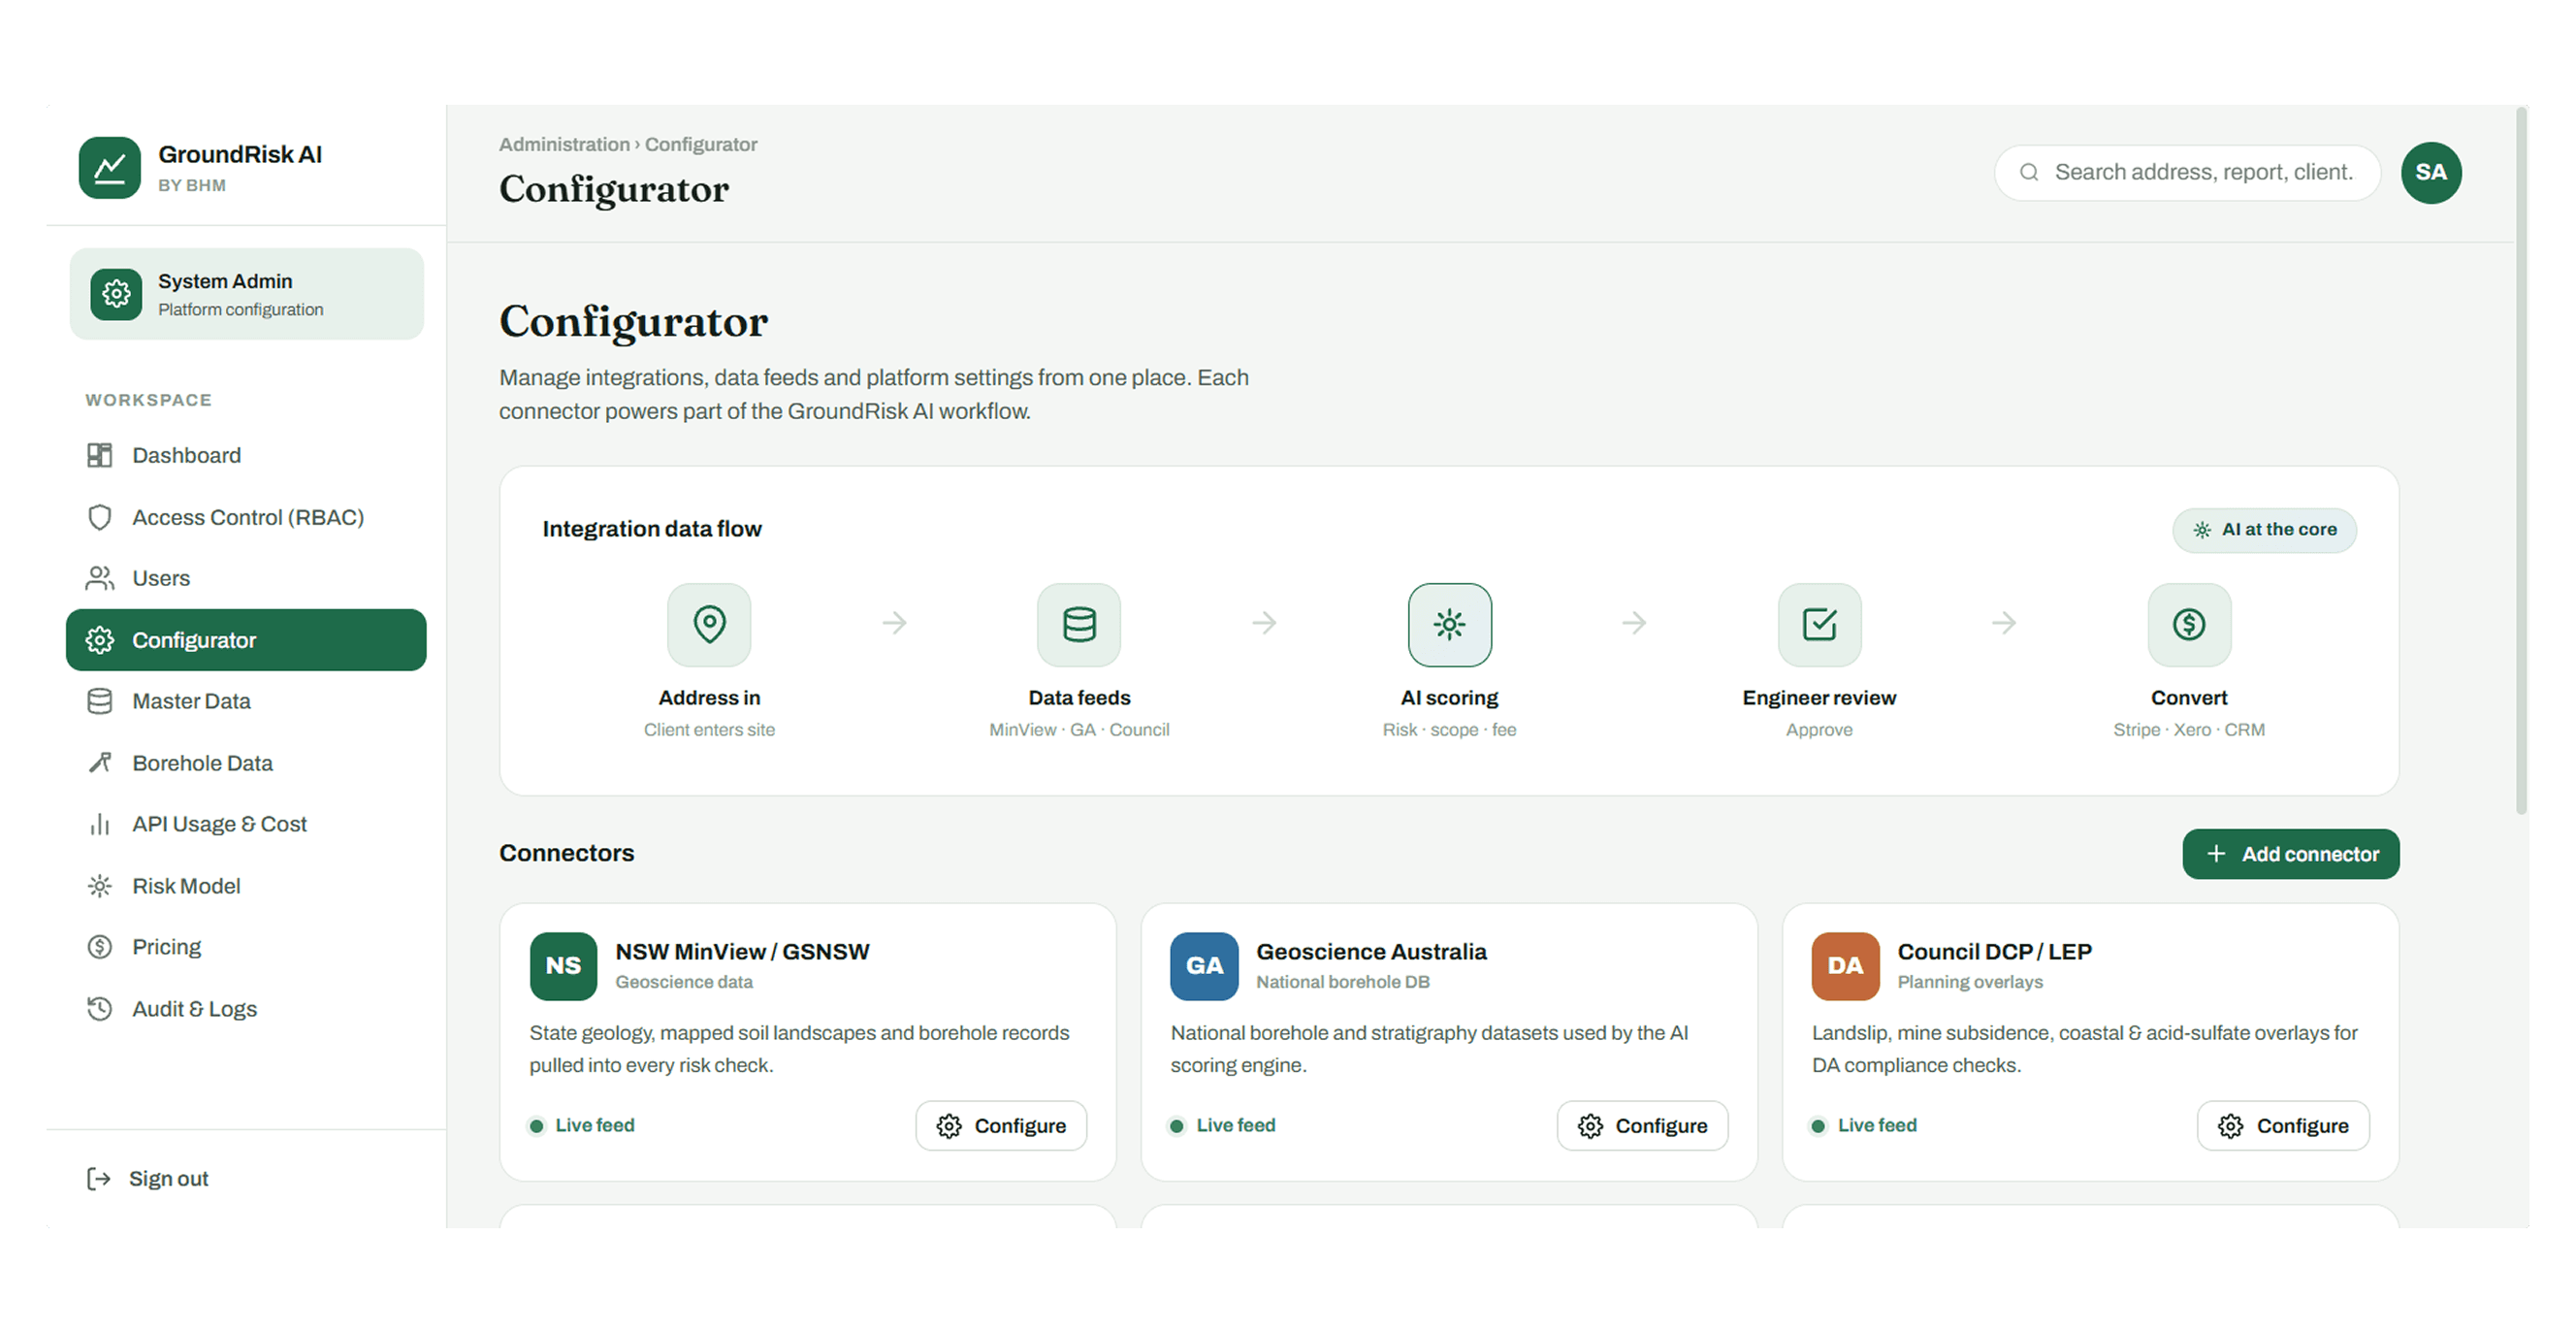Go to Users in the sidebar
This screenshot has width=2576, height=1333.
pos(246,579)
